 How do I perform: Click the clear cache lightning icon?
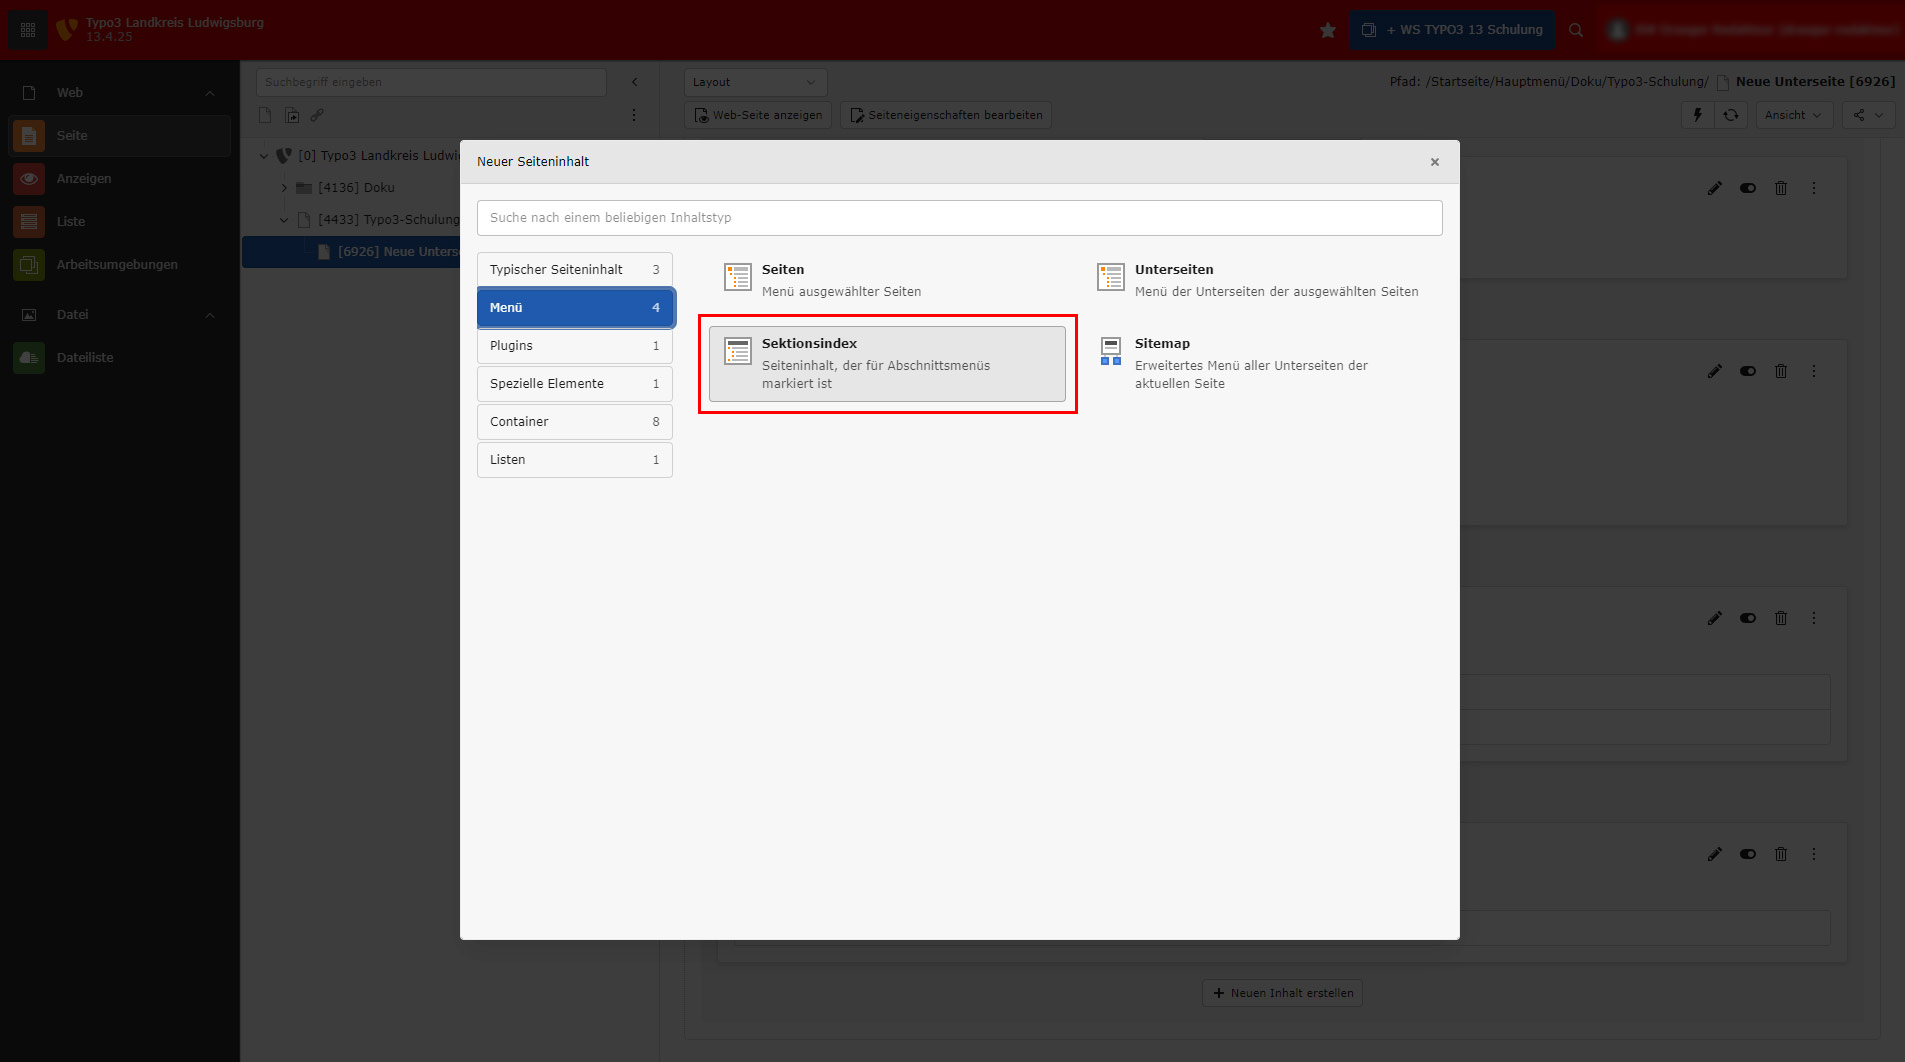point(1697,115)
